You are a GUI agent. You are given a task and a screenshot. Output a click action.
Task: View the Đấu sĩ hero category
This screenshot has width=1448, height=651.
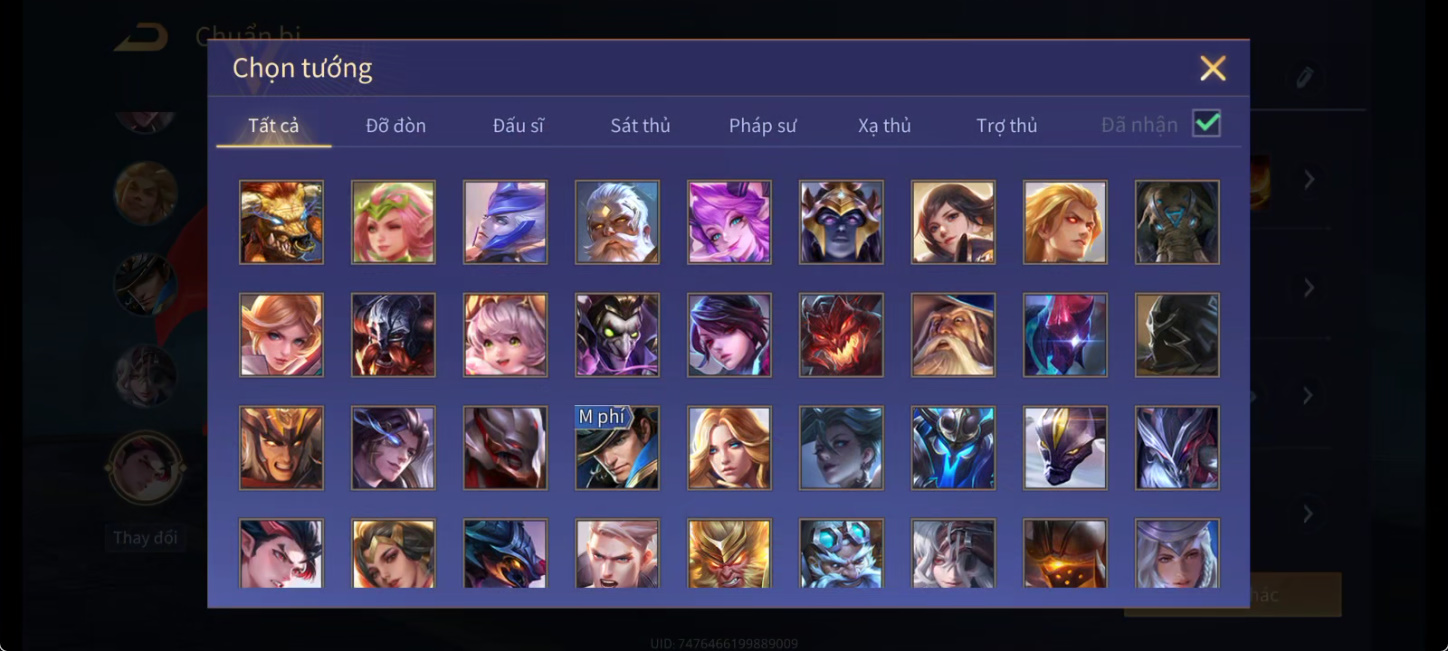[518, 125]
